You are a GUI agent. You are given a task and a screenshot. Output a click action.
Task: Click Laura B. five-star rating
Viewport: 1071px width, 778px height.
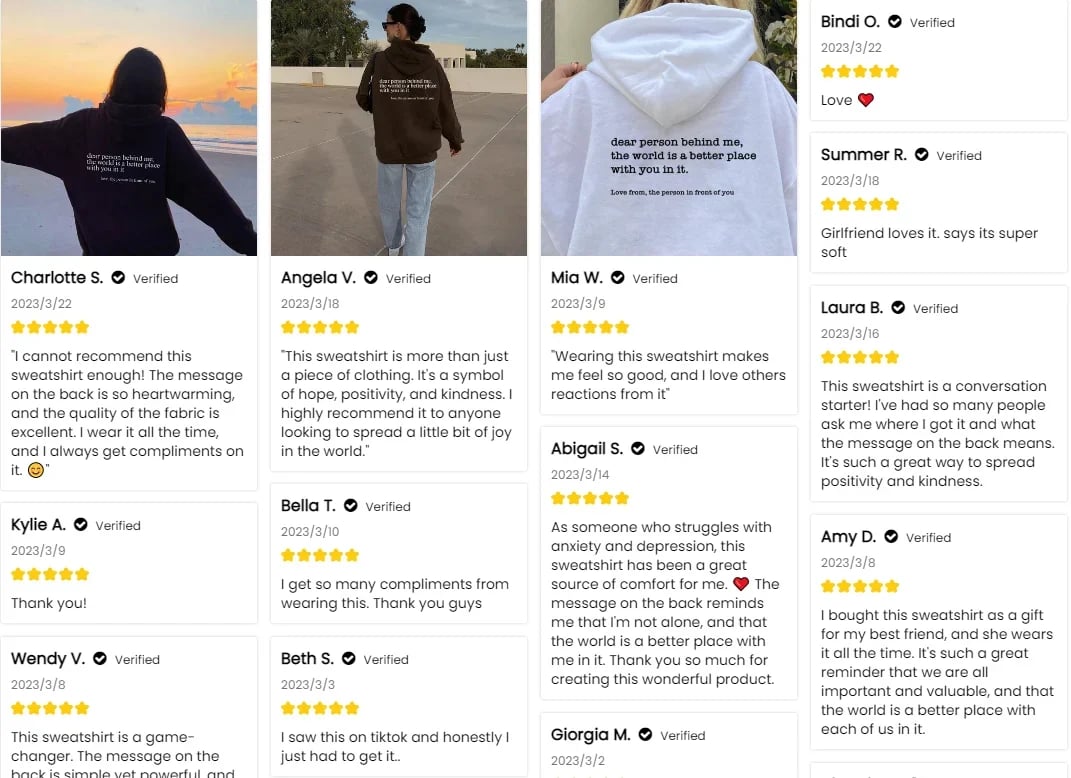[x=860, y=357]
